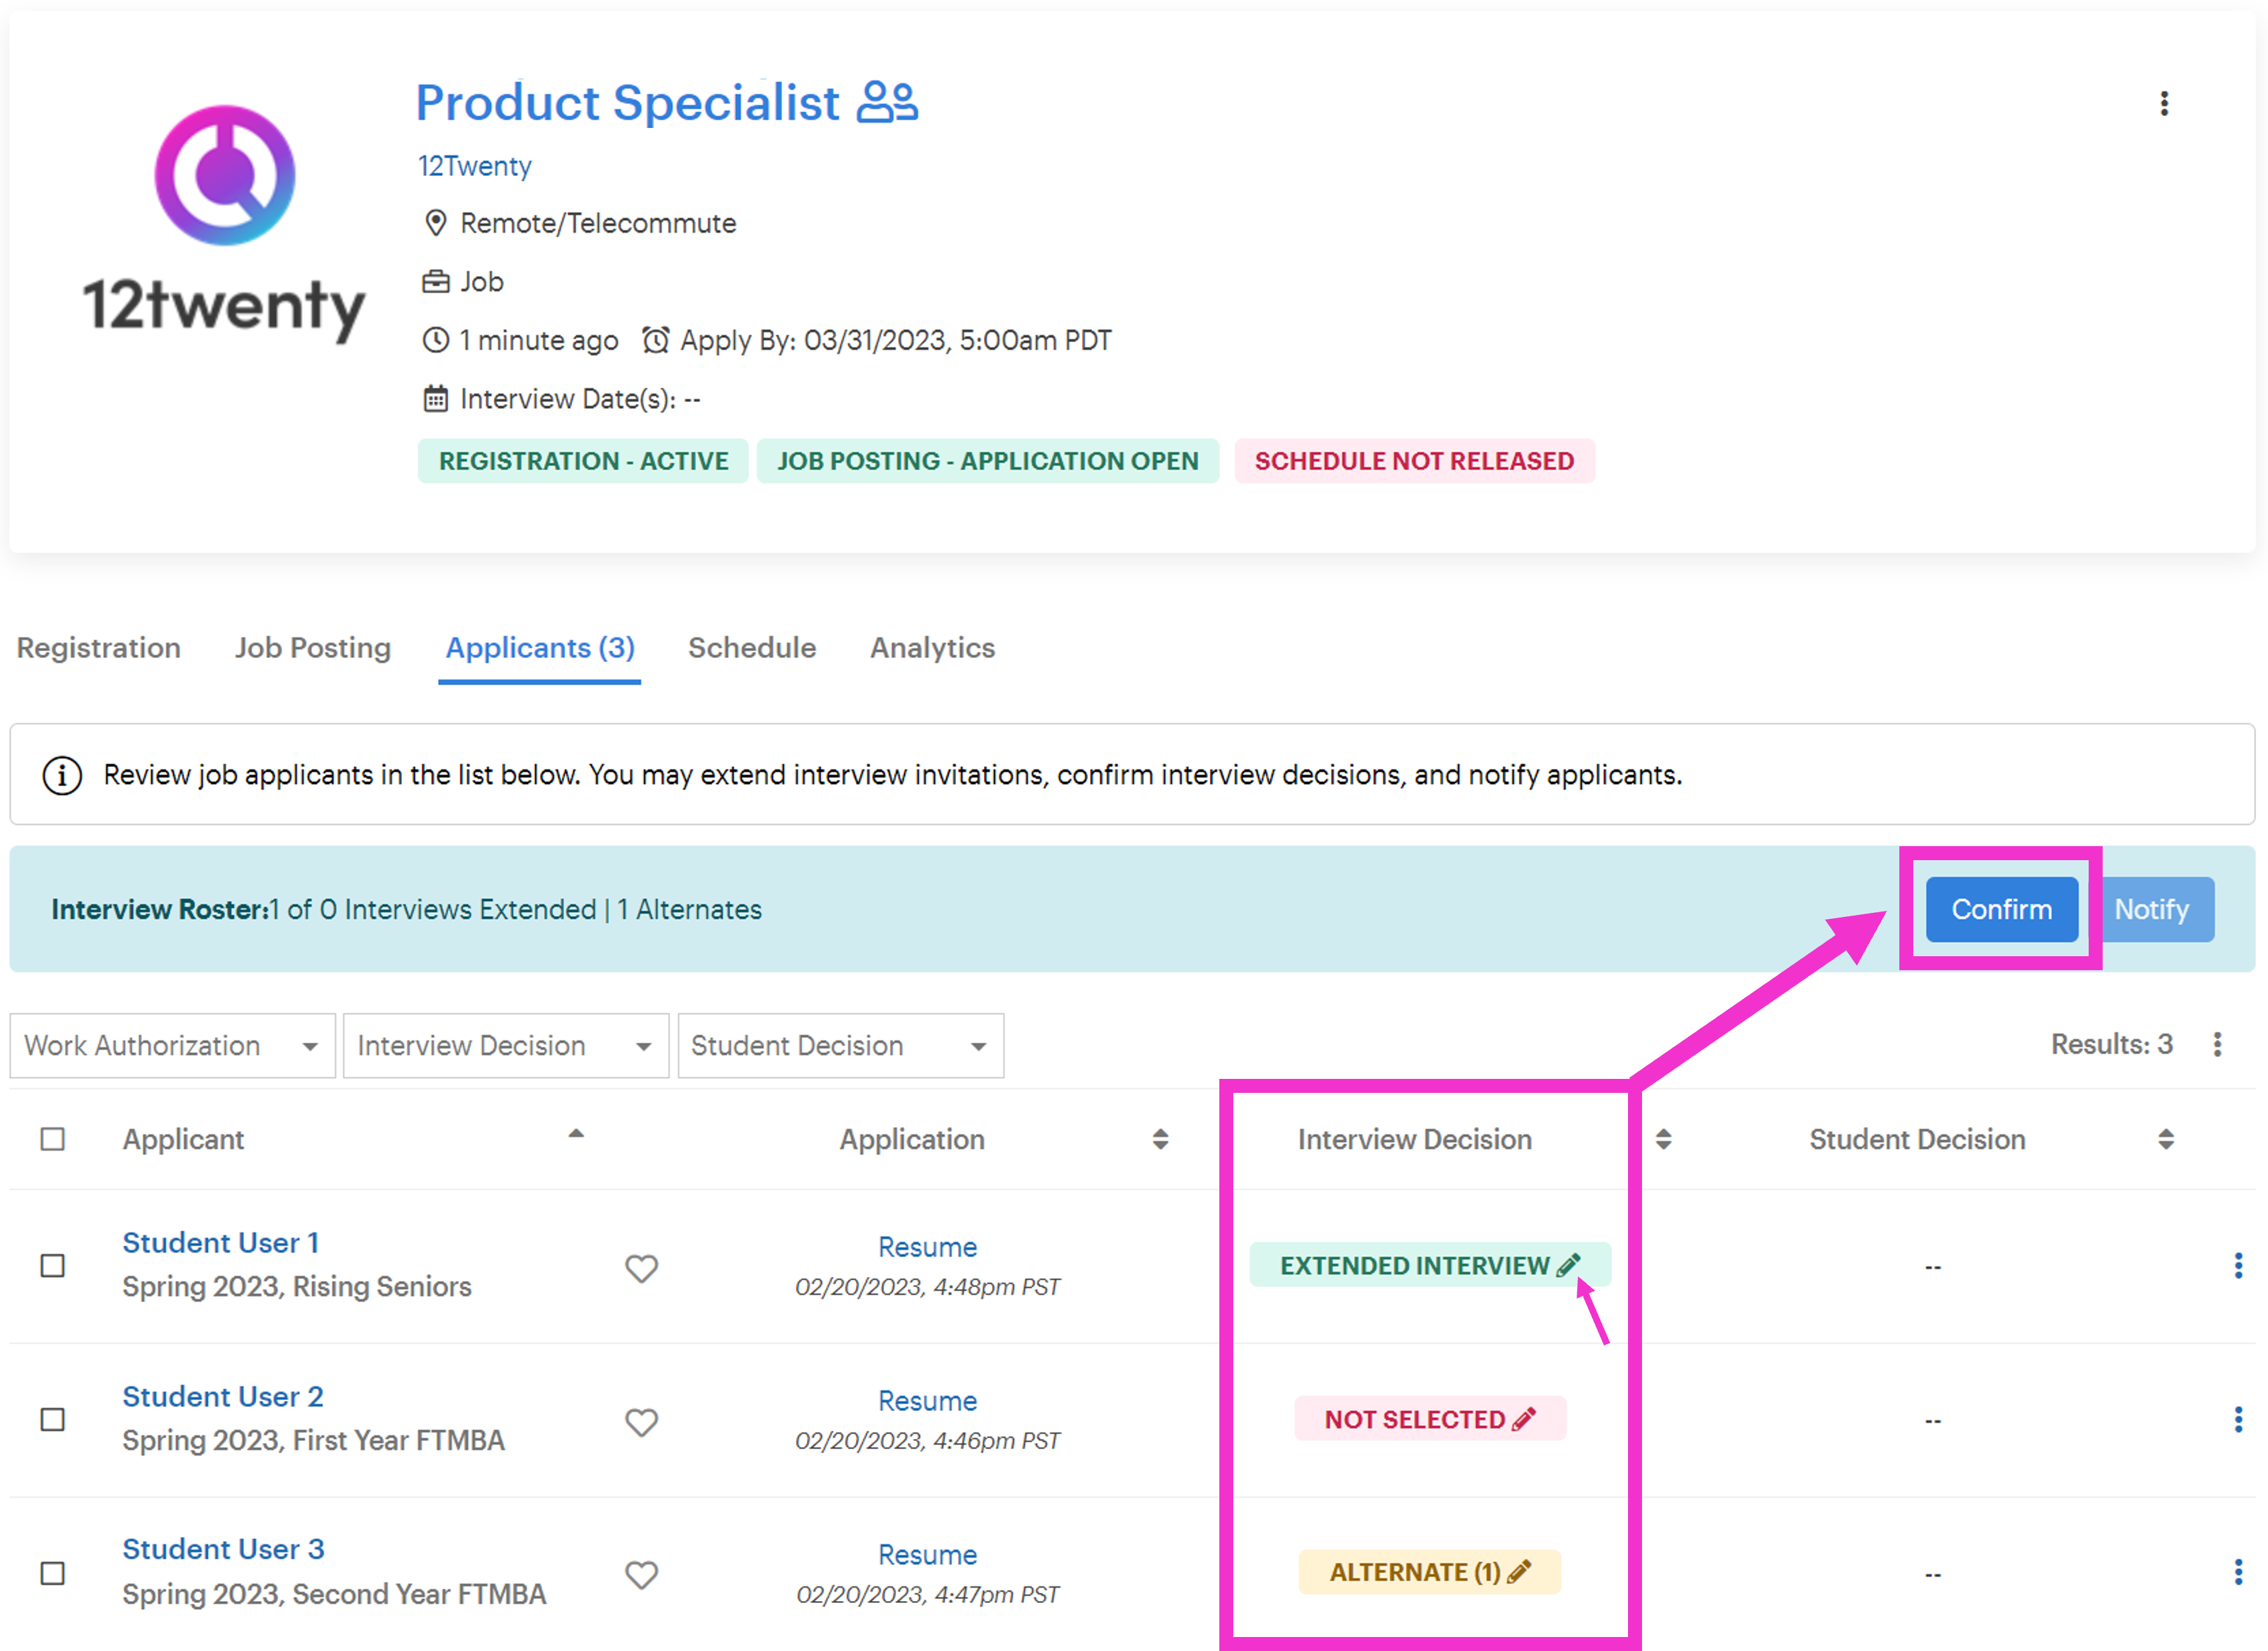Toggle the select-all applicants checkbox
The image size is (2268, 1651).
click(x=53, y=1139)
